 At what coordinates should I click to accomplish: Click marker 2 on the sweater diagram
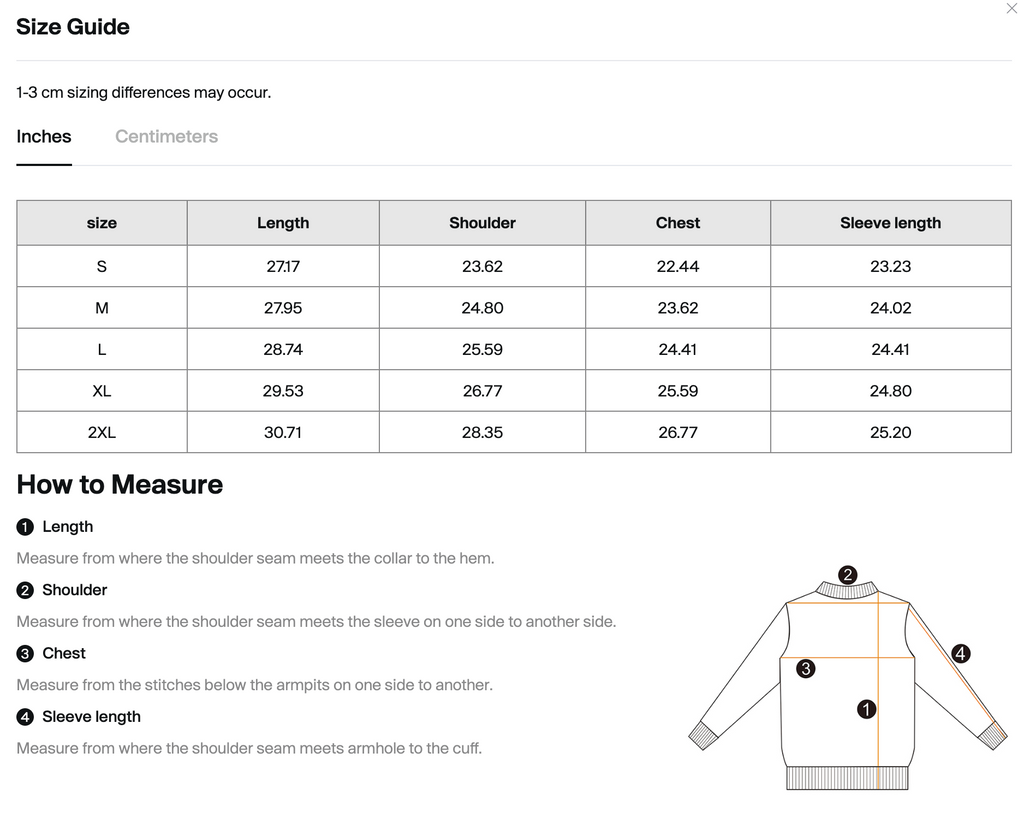point(847,574)
